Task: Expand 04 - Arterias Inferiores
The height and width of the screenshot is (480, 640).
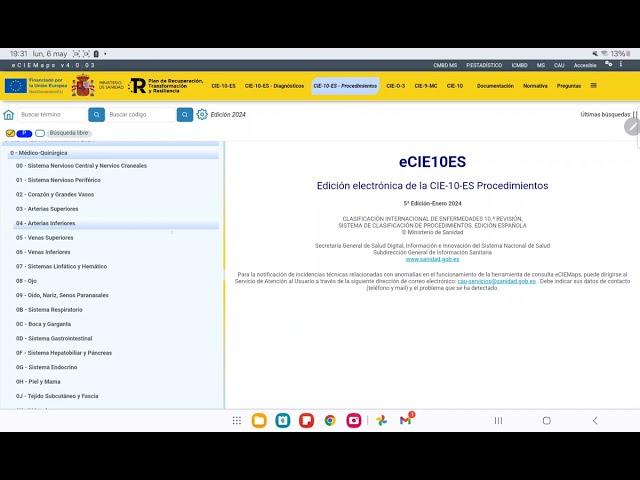Action: [116, 223]
